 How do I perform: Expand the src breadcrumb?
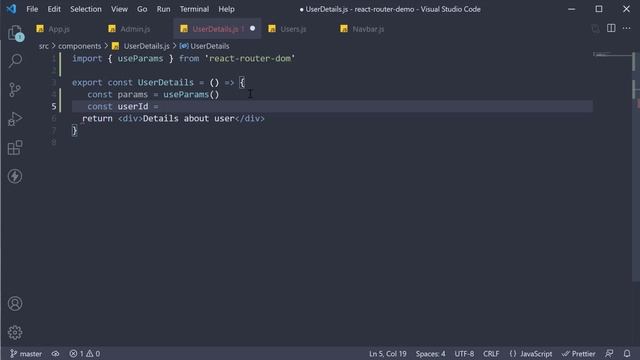[44, 46]
